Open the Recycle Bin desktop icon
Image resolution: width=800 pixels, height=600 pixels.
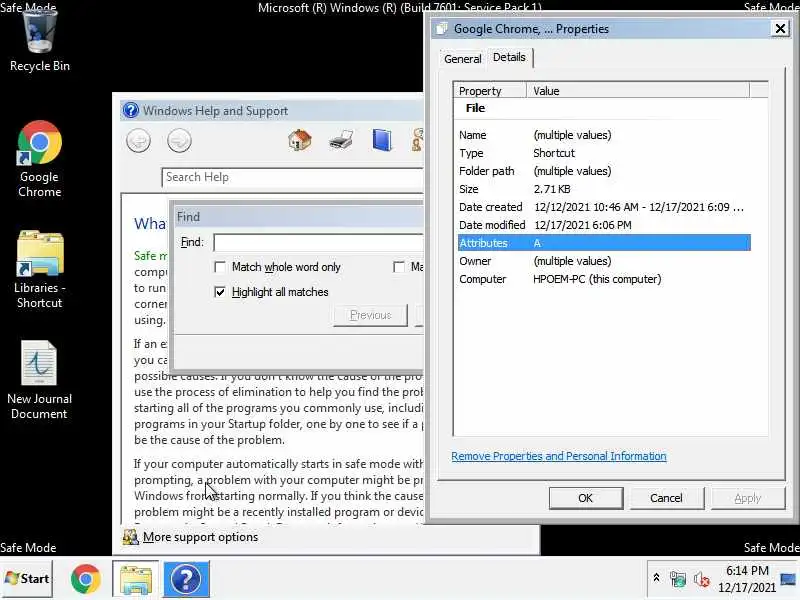coord(39,41)
